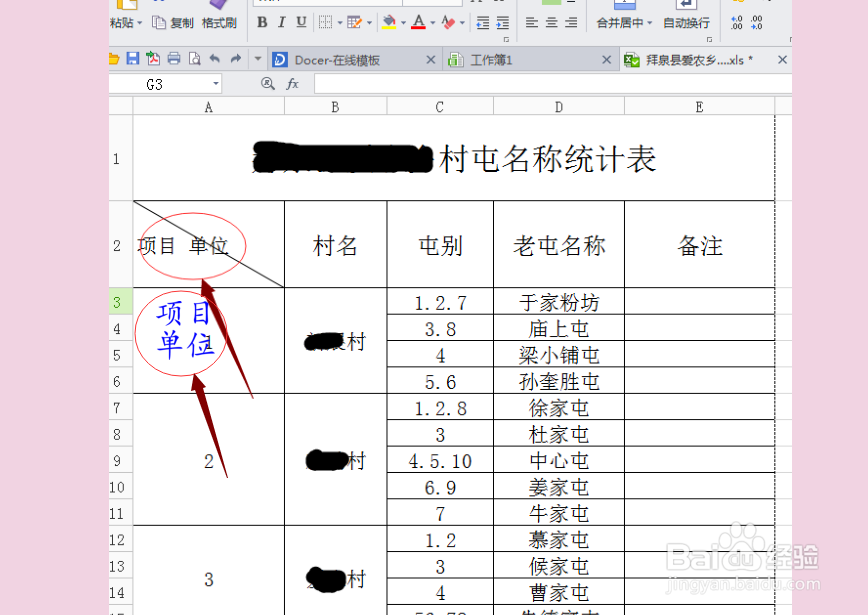
Task: Open the Insert Function (fx) icon
Action: 293,84
